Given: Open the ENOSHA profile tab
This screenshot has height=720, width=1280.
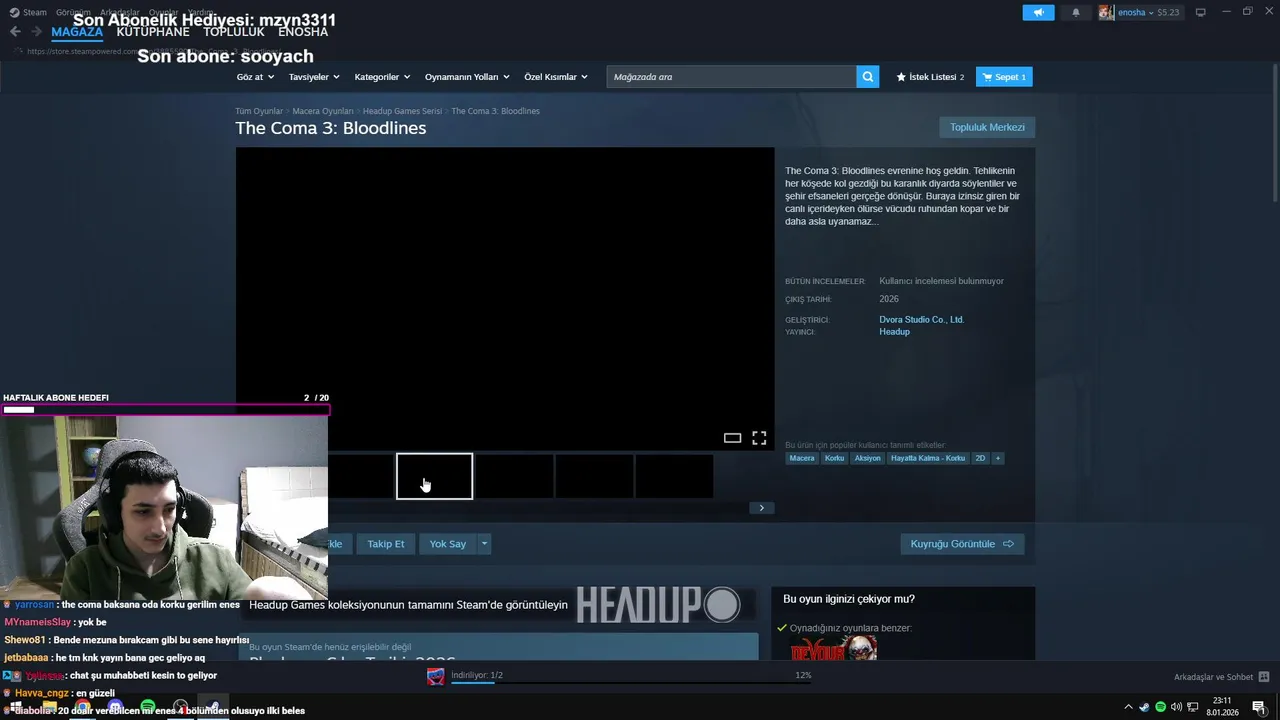Looking at the screenshot, I should [x=303, y=32].
